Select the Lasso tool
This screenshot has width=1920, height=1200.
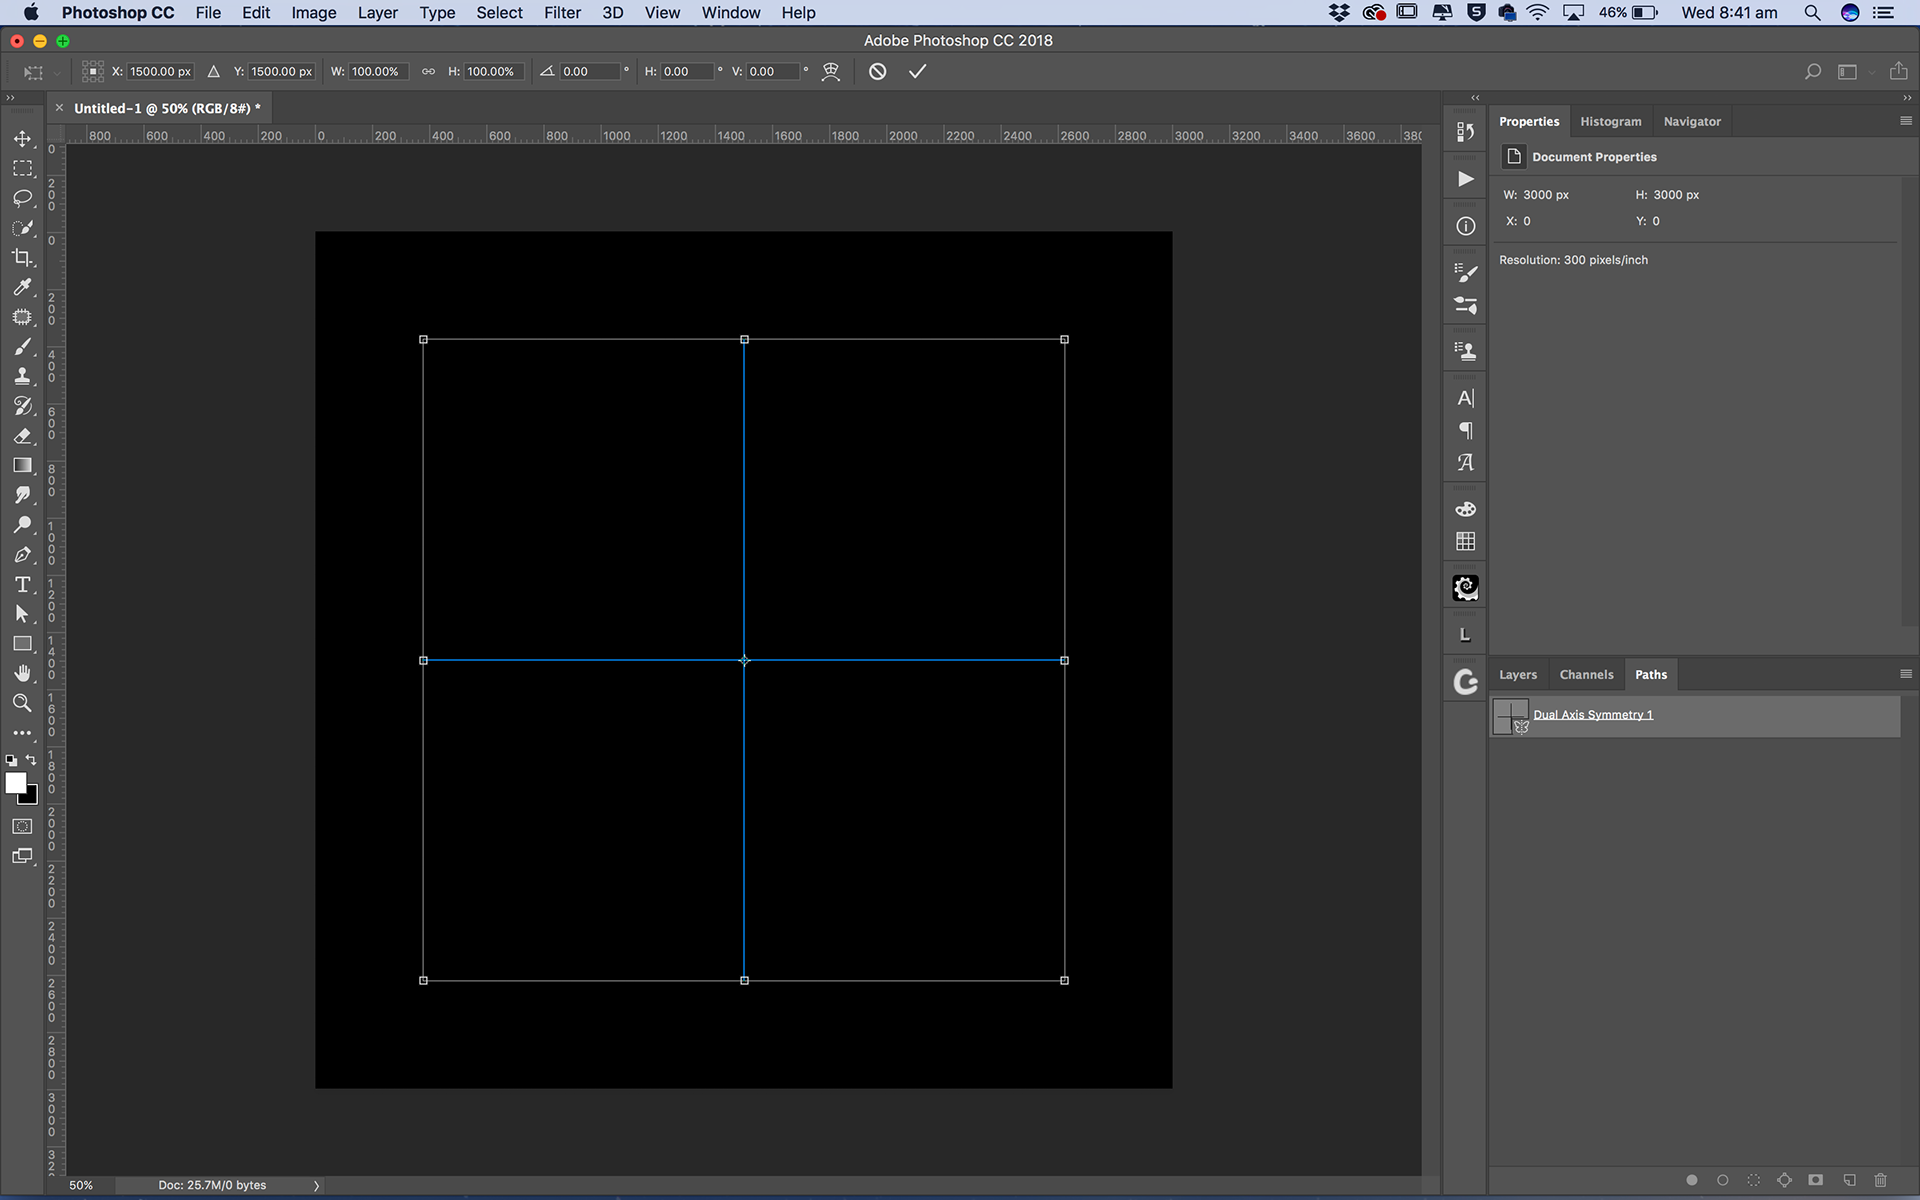click(22, 198)
